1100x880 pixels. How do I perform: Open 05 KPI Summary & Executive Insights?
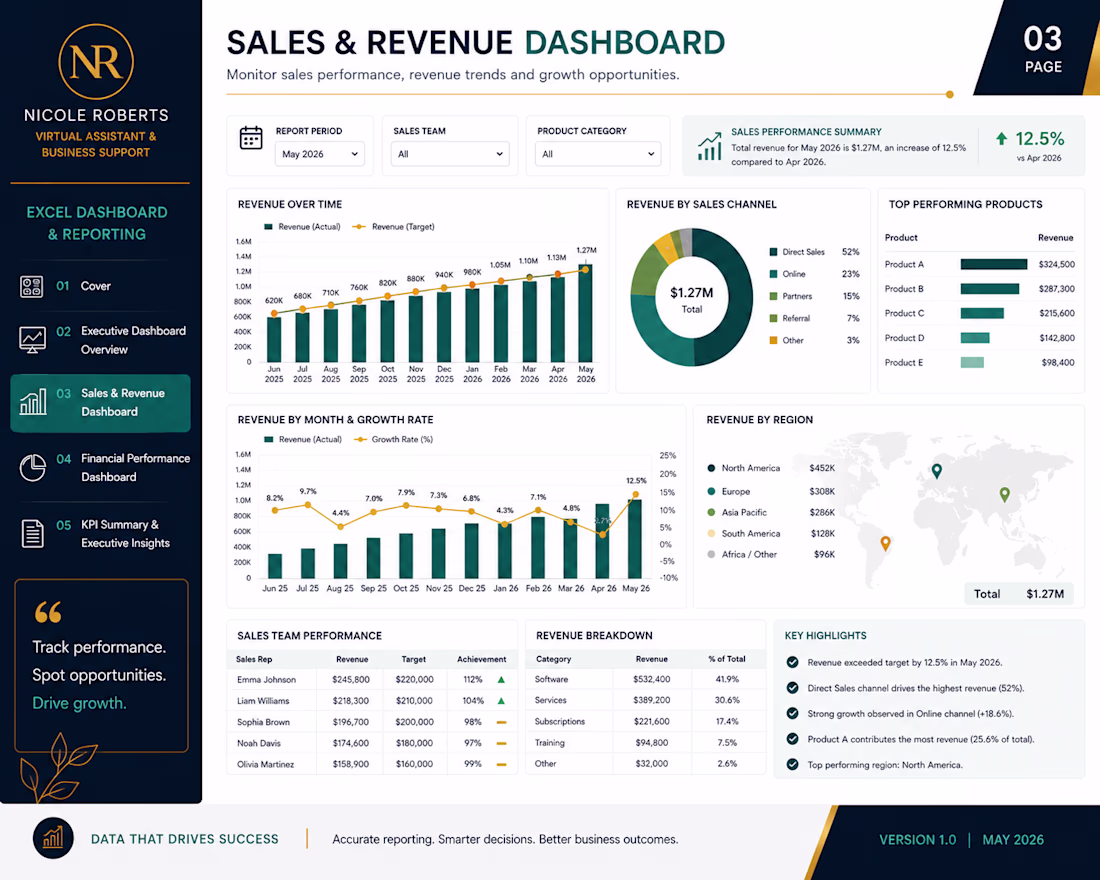click(100, 534)
